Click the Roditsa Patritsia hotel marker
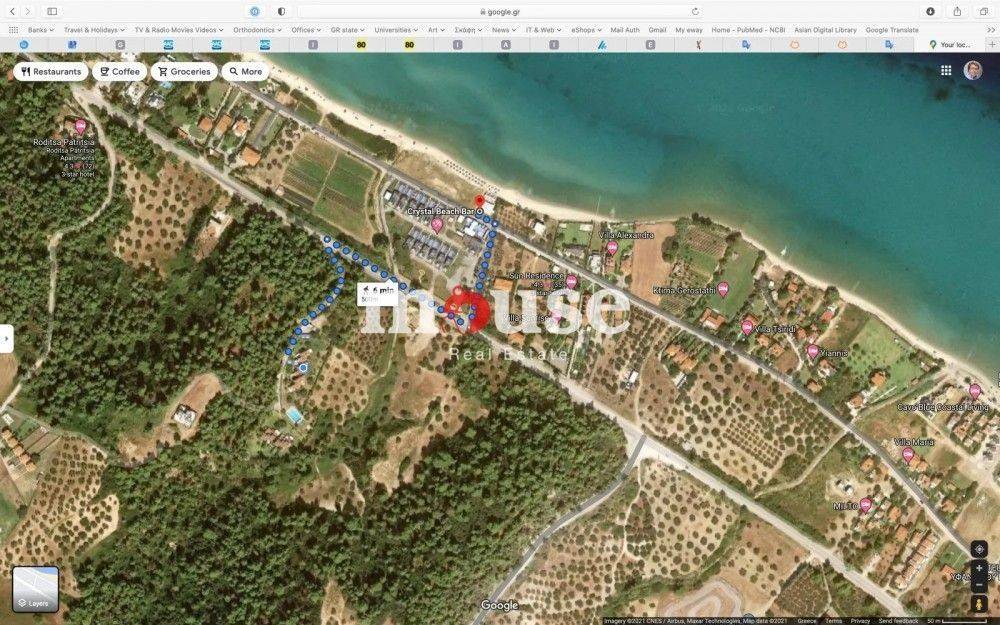 point(81,127)
